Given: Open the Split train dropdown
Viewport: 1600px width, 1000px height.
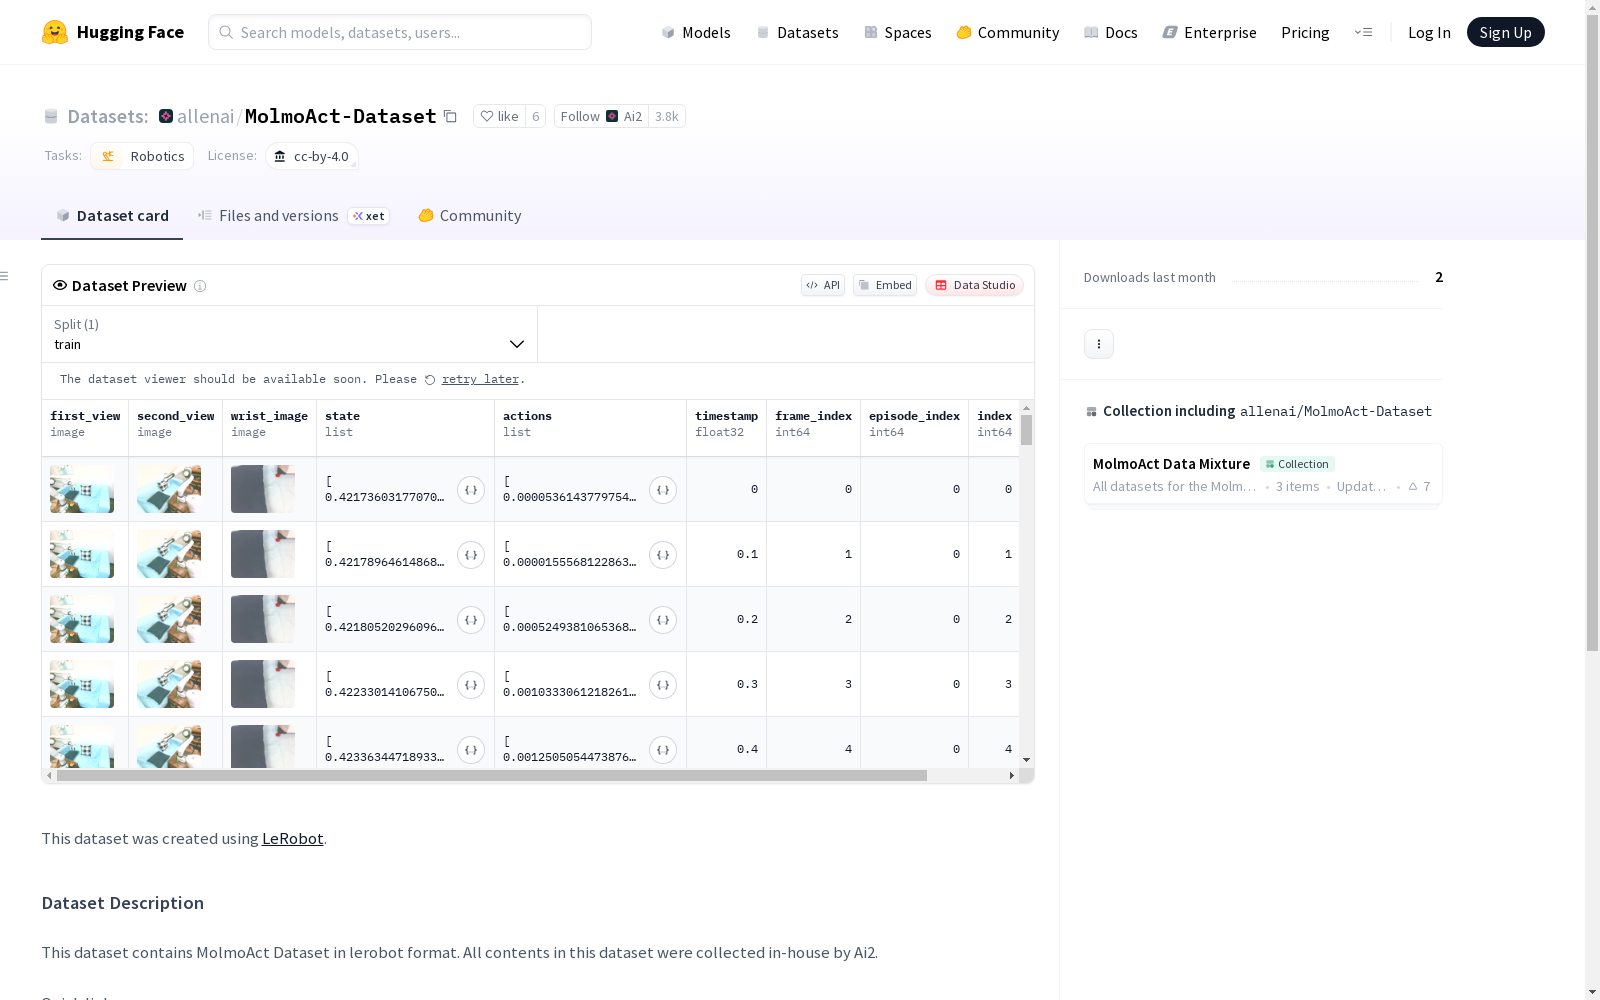Looking at the screenshot, I should tap(289, 334).
